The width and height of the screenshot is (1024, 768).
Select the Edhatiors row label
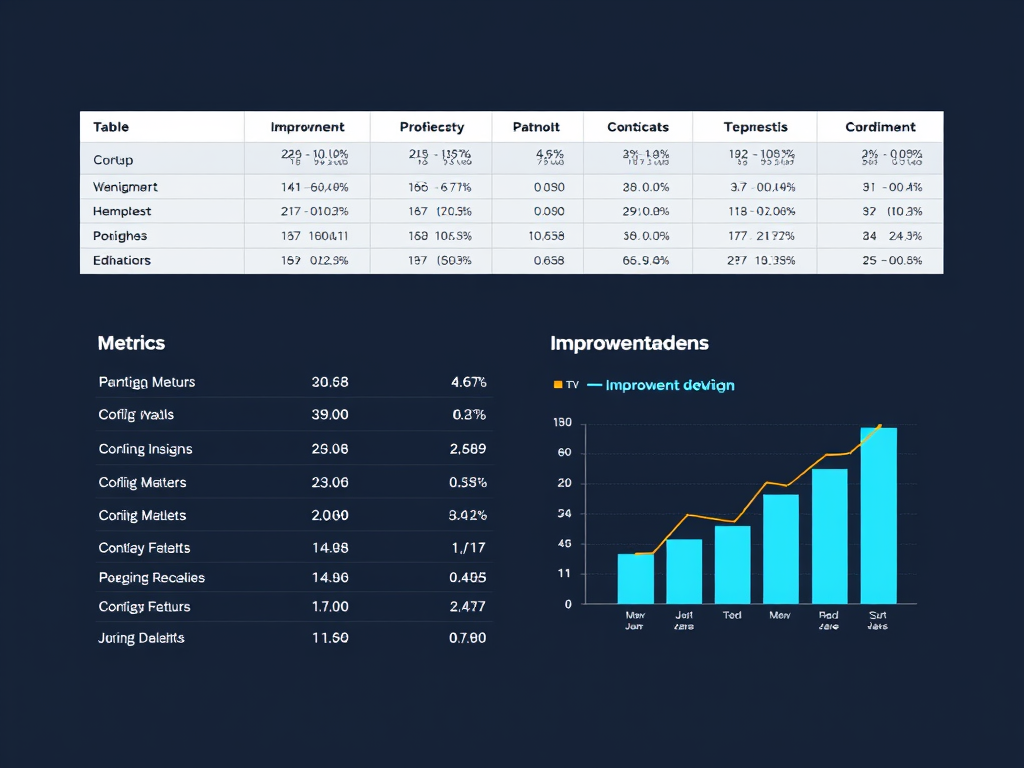(x=122, y=260)
